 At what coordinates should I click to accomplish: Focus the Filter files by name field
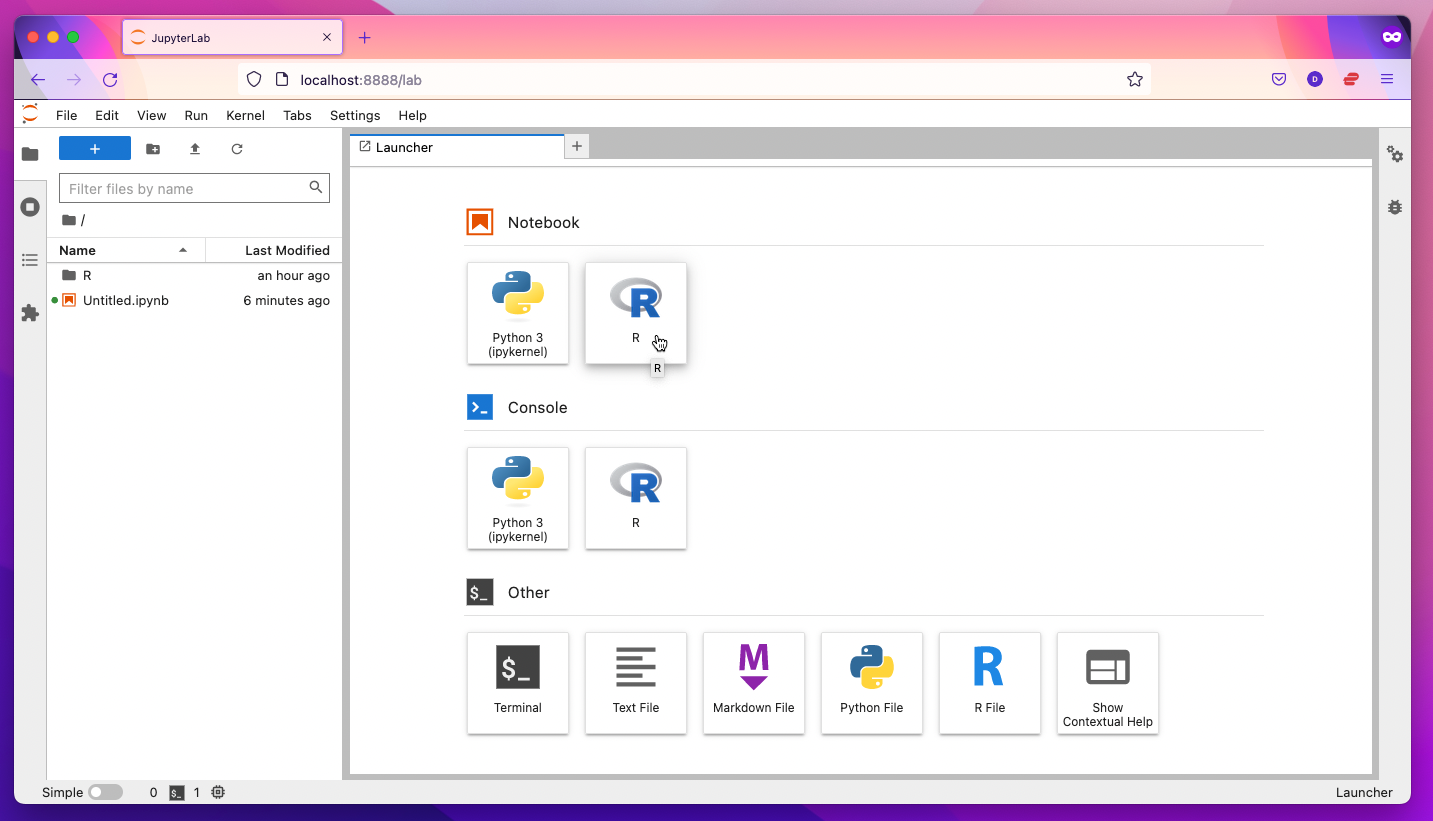pyautogui.click(x=194, y=188)
